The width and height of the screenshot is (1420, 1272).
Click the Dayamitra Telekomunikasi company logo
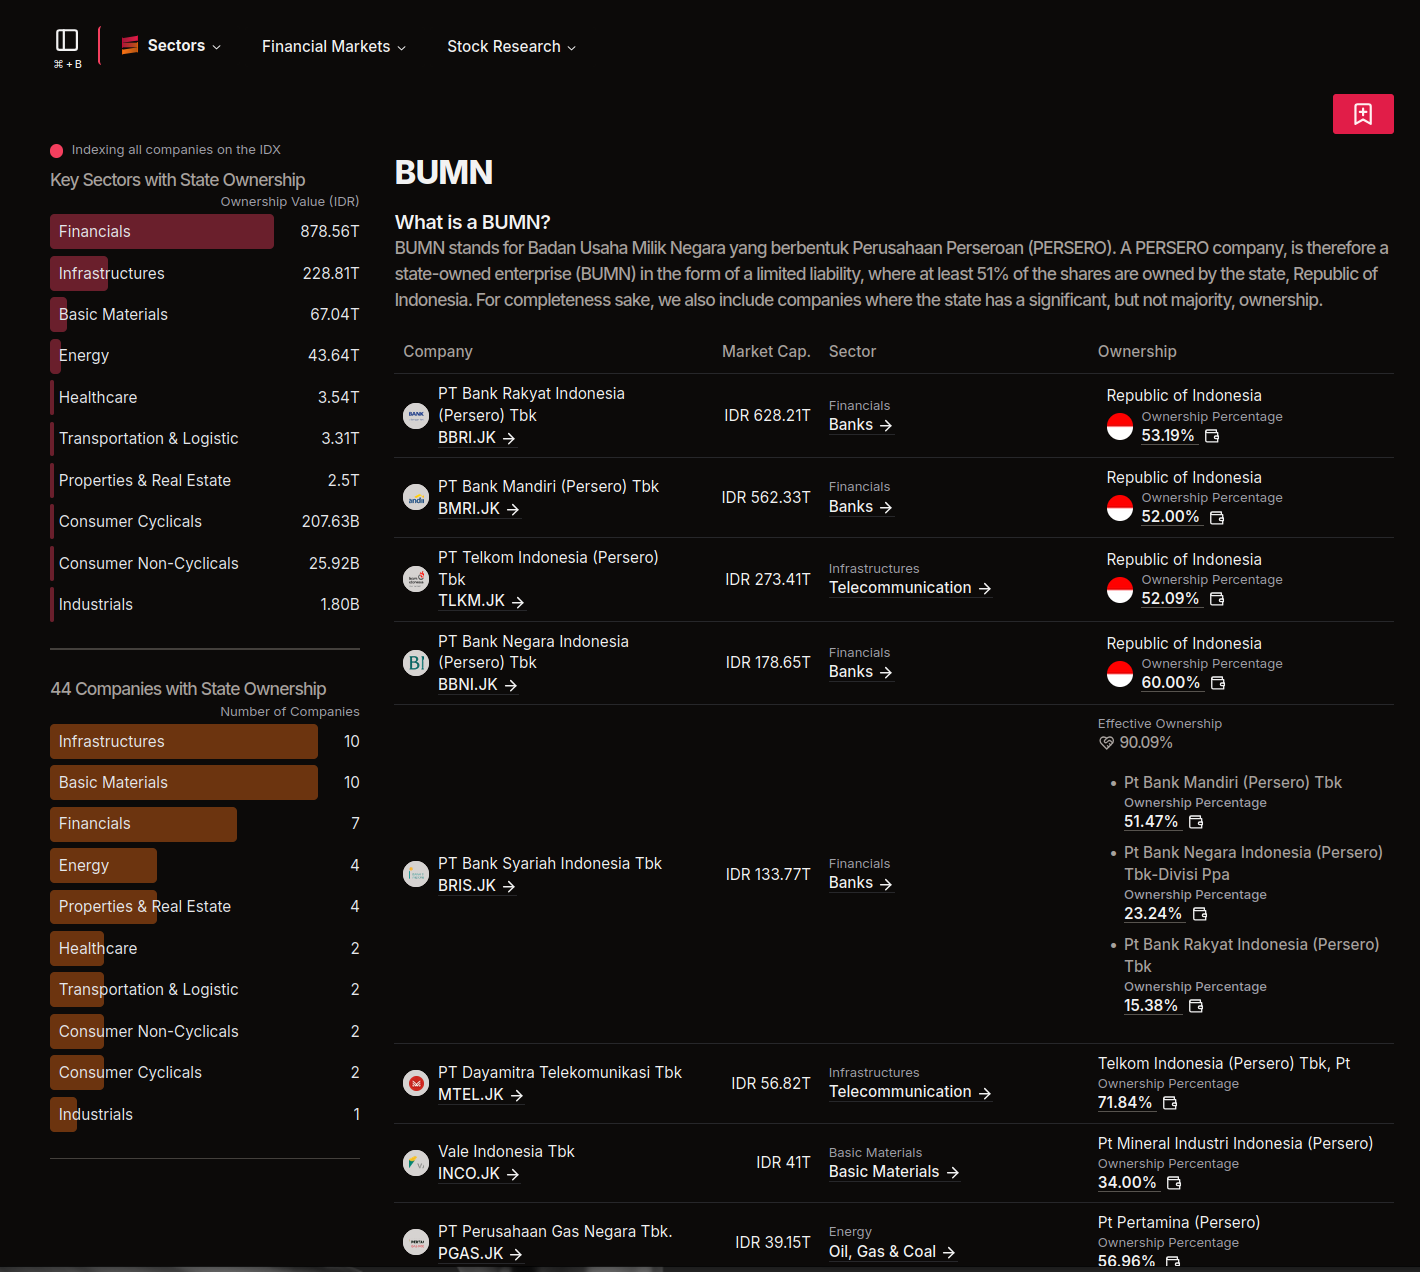416,1083
